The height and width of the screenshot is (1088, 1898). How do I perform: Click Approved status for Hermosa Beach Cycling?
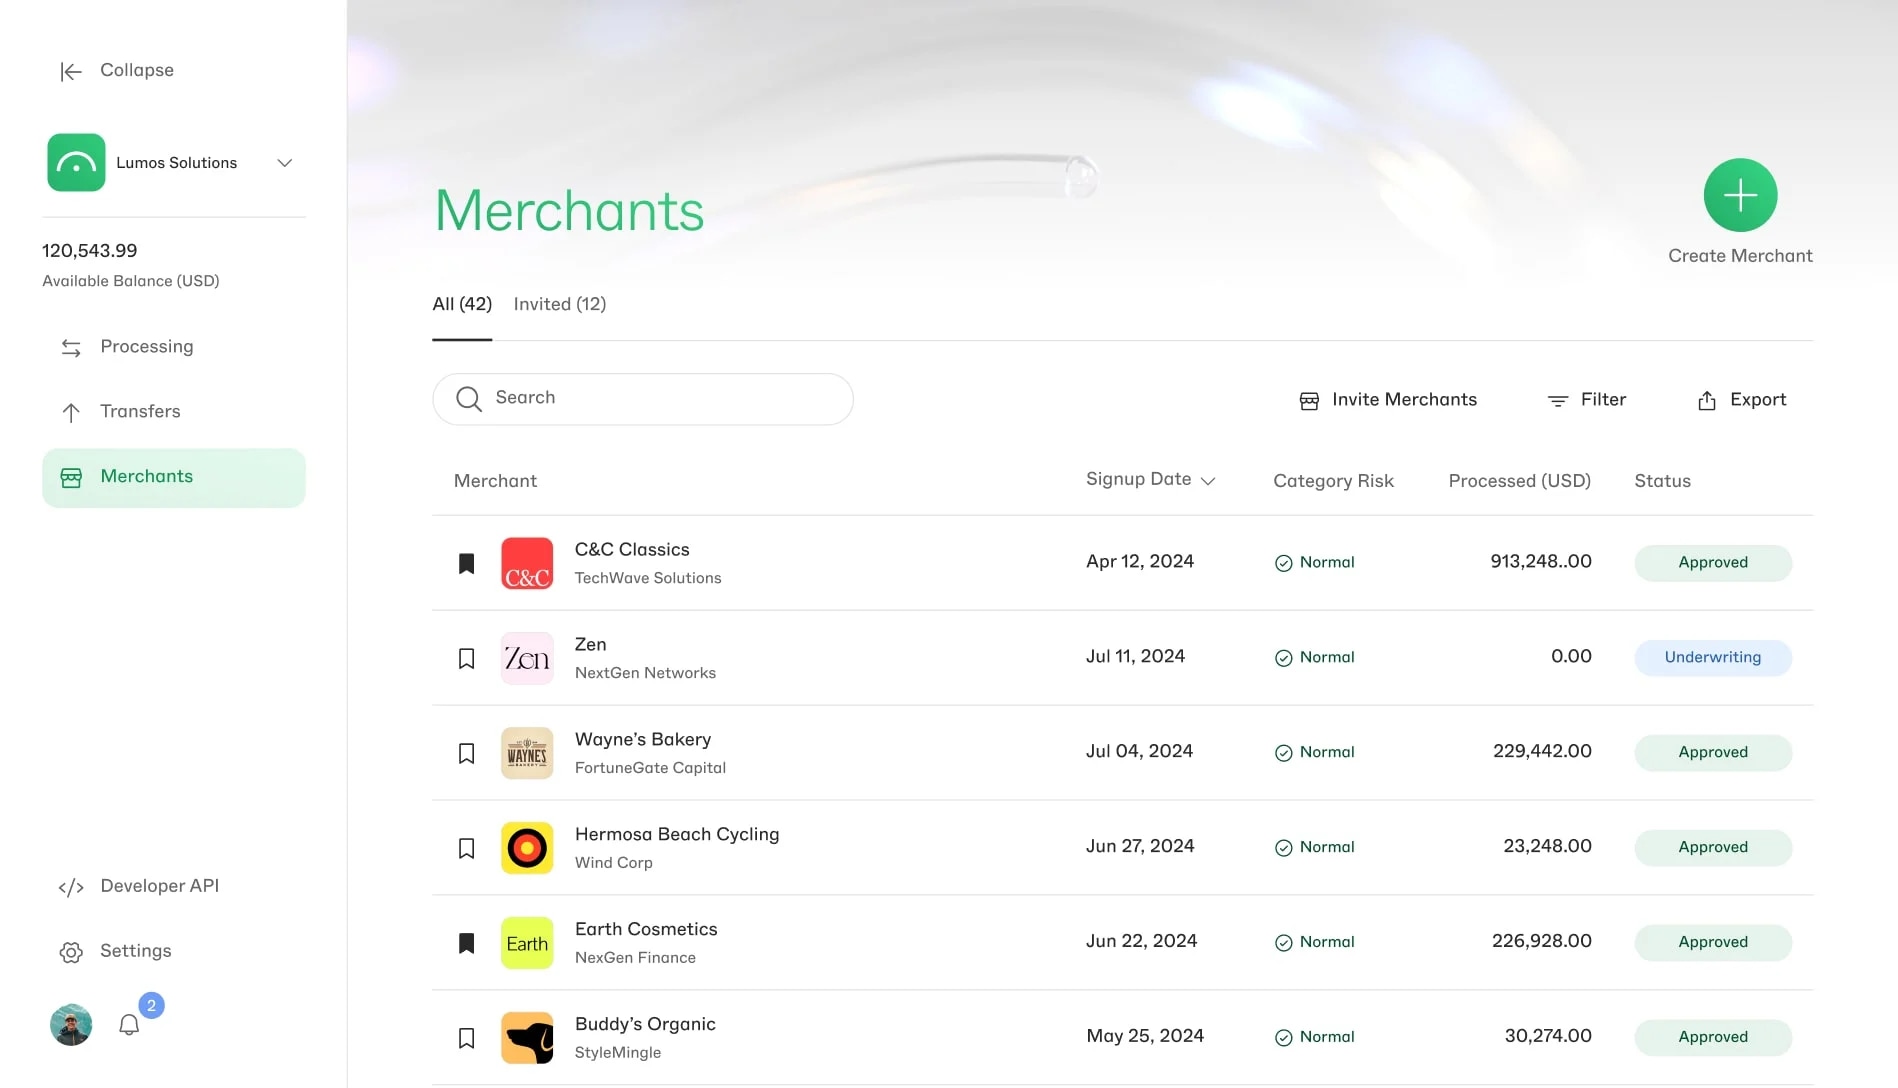(x=1713, y=848)
